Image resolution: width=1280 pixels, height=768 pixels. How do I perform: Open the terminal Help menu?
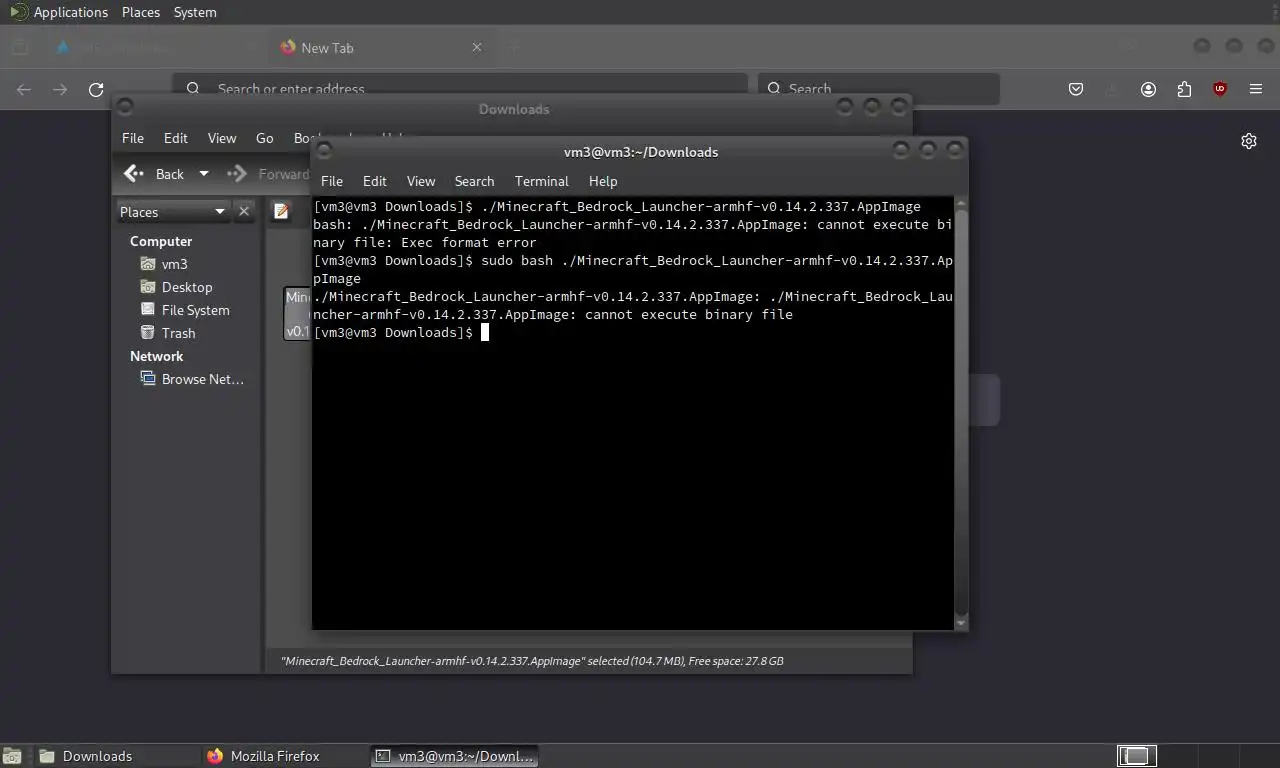[x=603, y=181]
